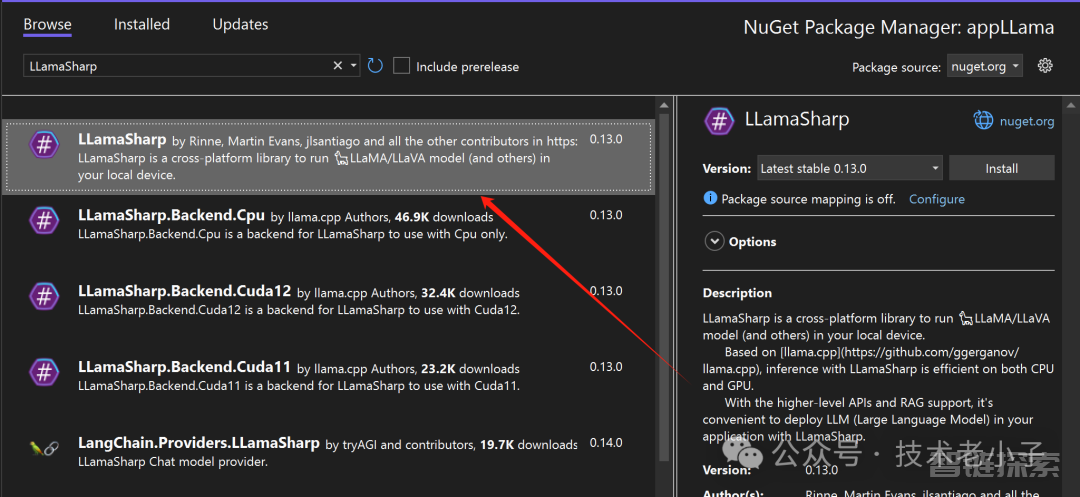
Task: Expand the Options section
Action: coord(715,241)
